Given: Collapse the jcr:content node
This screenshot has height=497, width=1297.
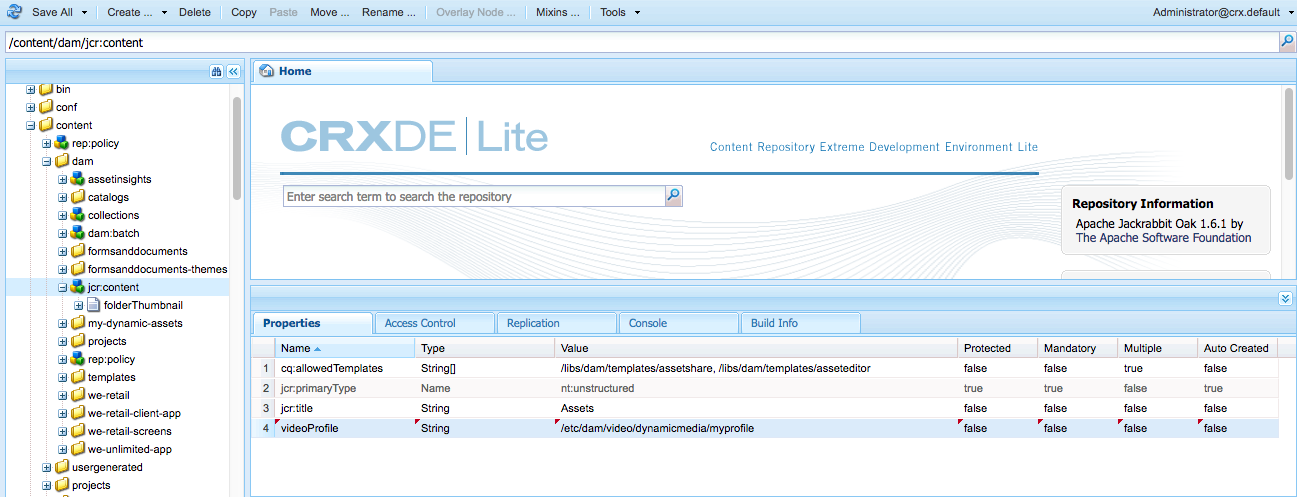Looking at the screenshot, I should [x=63, y=287].
